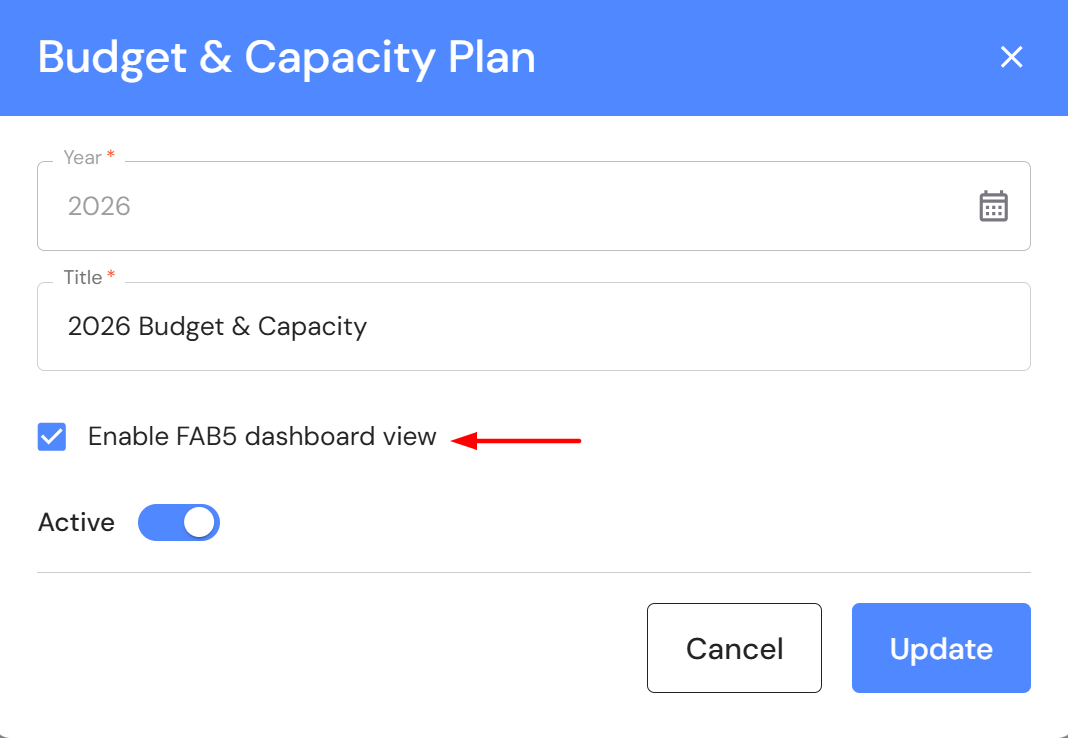Screen dimensions: 1068x738
Task: Click the "2026 Budget & Capacity" title text
Action: click(x=217, y=327)
